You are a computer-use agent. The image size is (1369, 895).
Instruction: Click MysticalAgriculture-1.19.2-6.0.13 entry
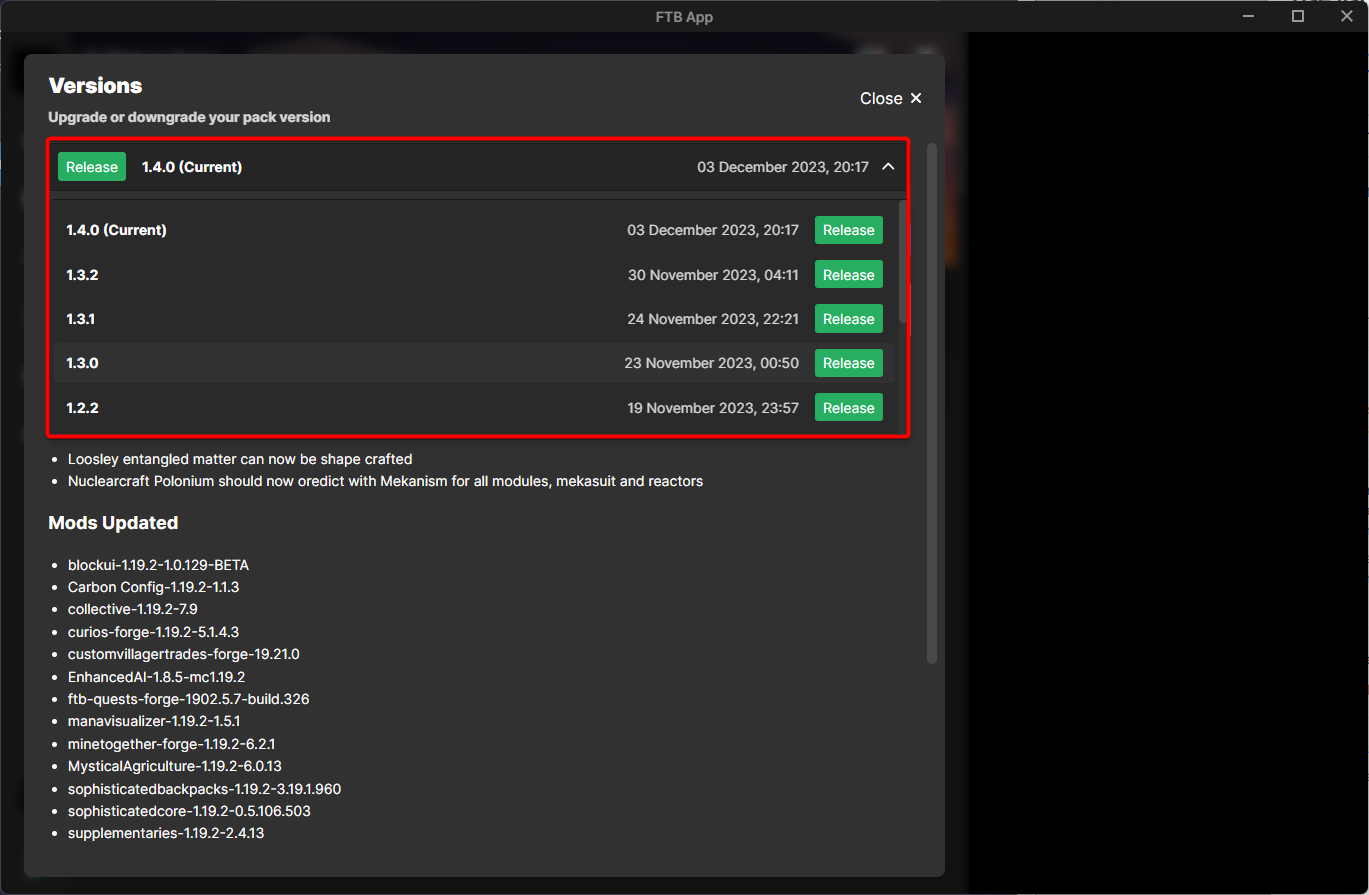click(175, 766)
